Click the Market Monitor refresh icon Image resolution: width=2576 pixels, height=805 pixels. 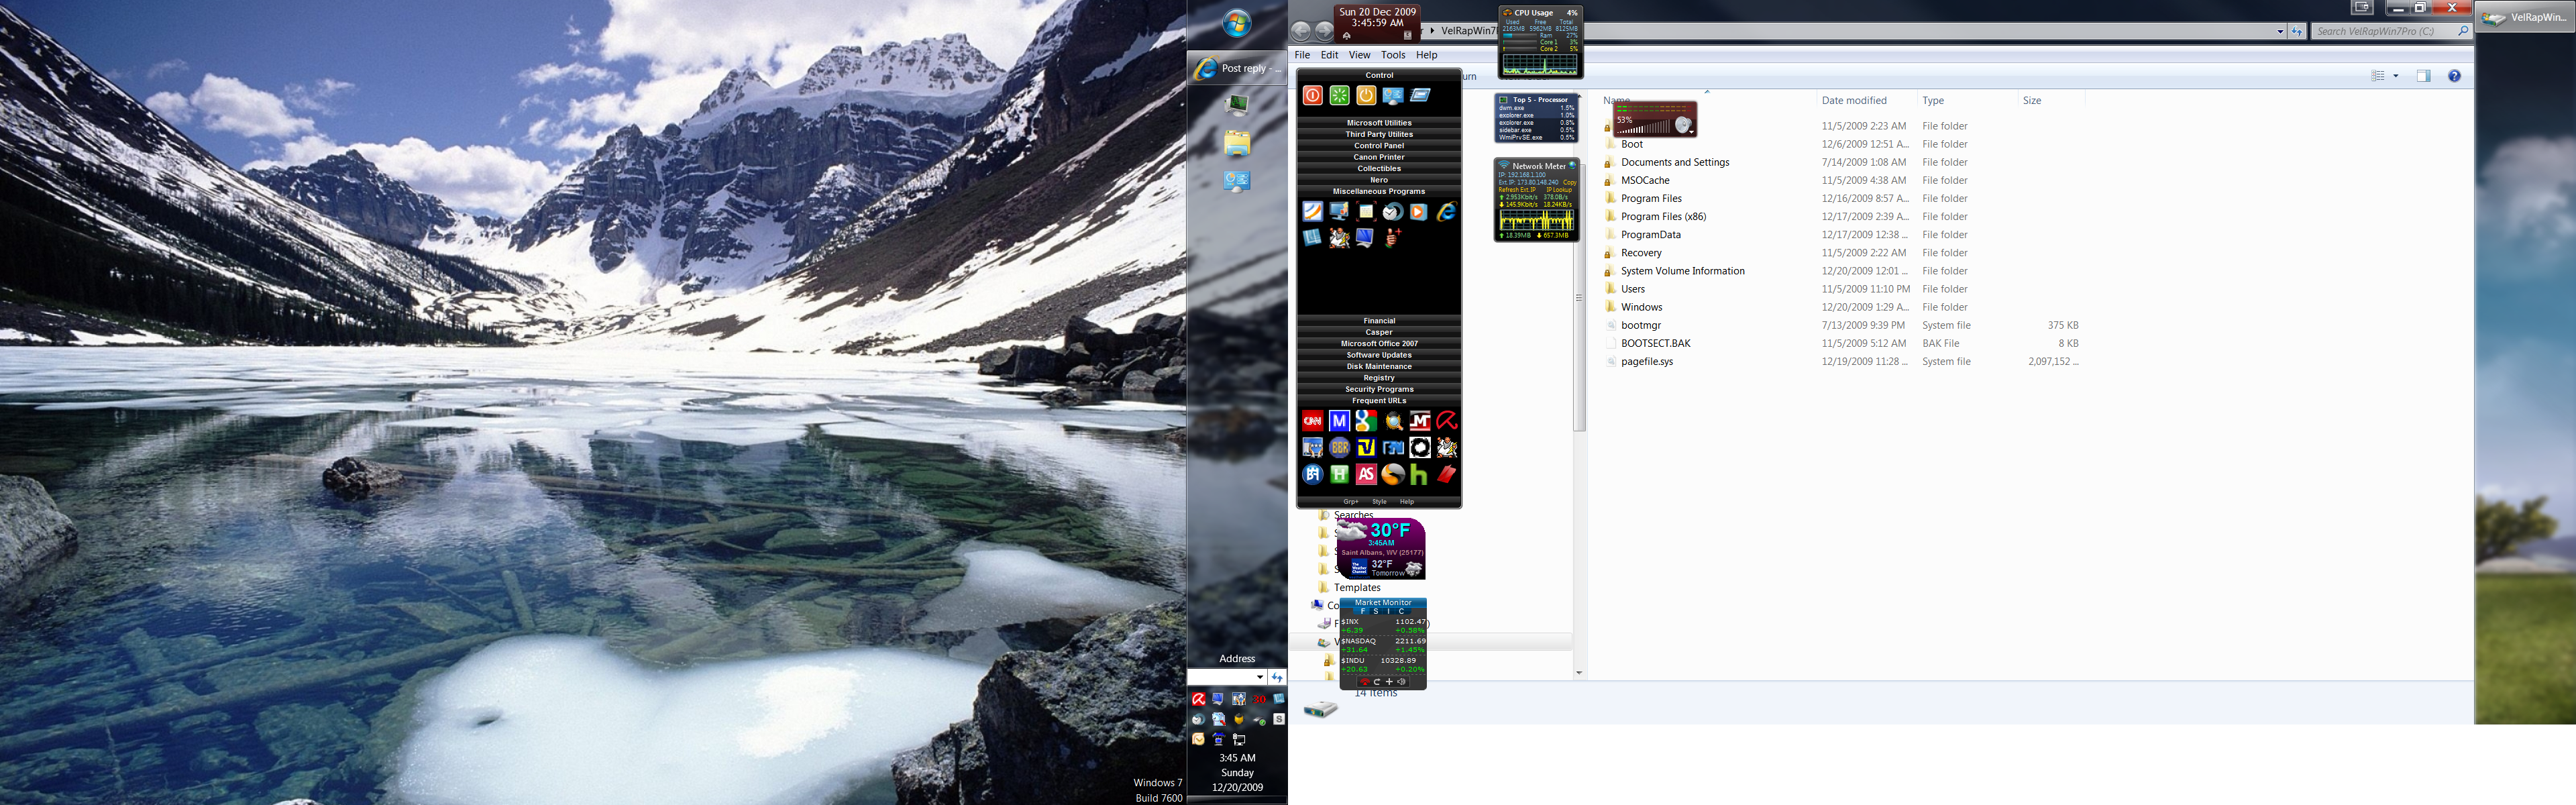(1377, 682)
